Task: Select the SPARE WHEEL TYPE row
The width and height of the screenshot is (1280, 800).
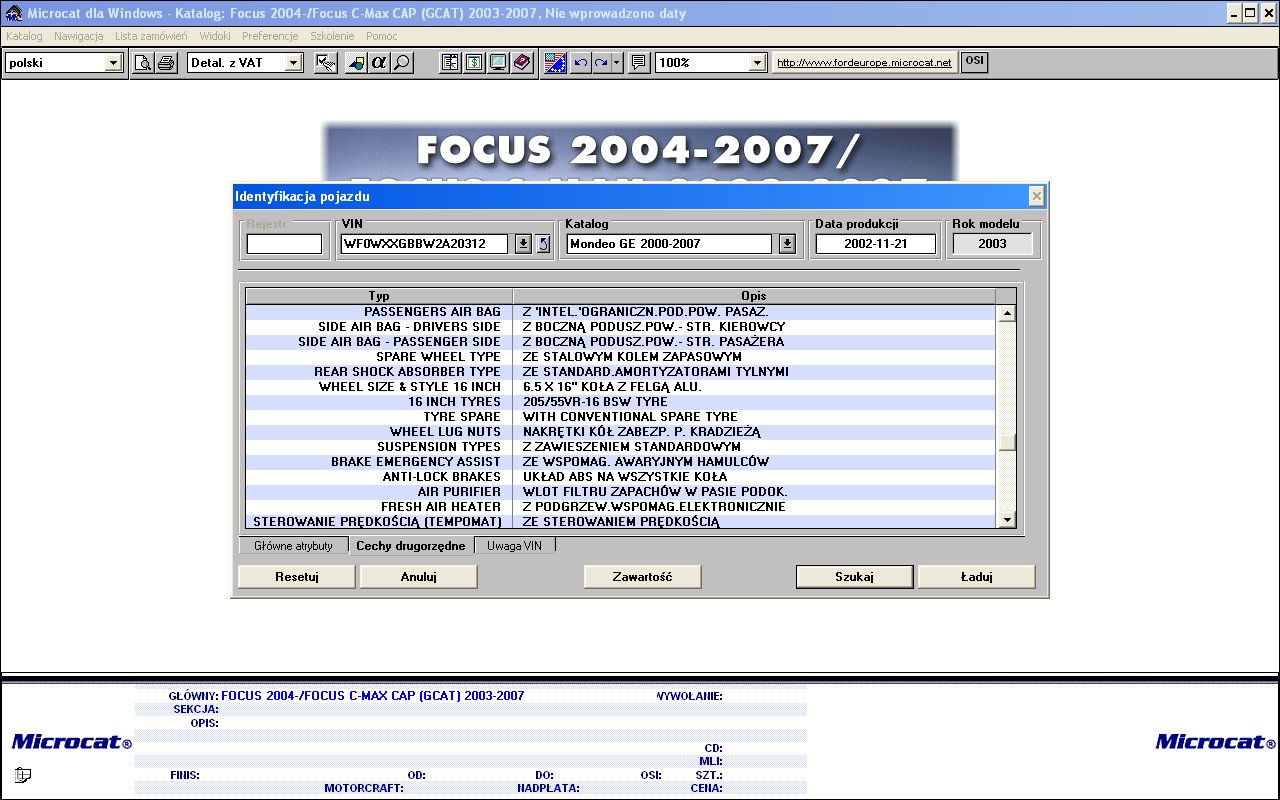Action: 621,357
